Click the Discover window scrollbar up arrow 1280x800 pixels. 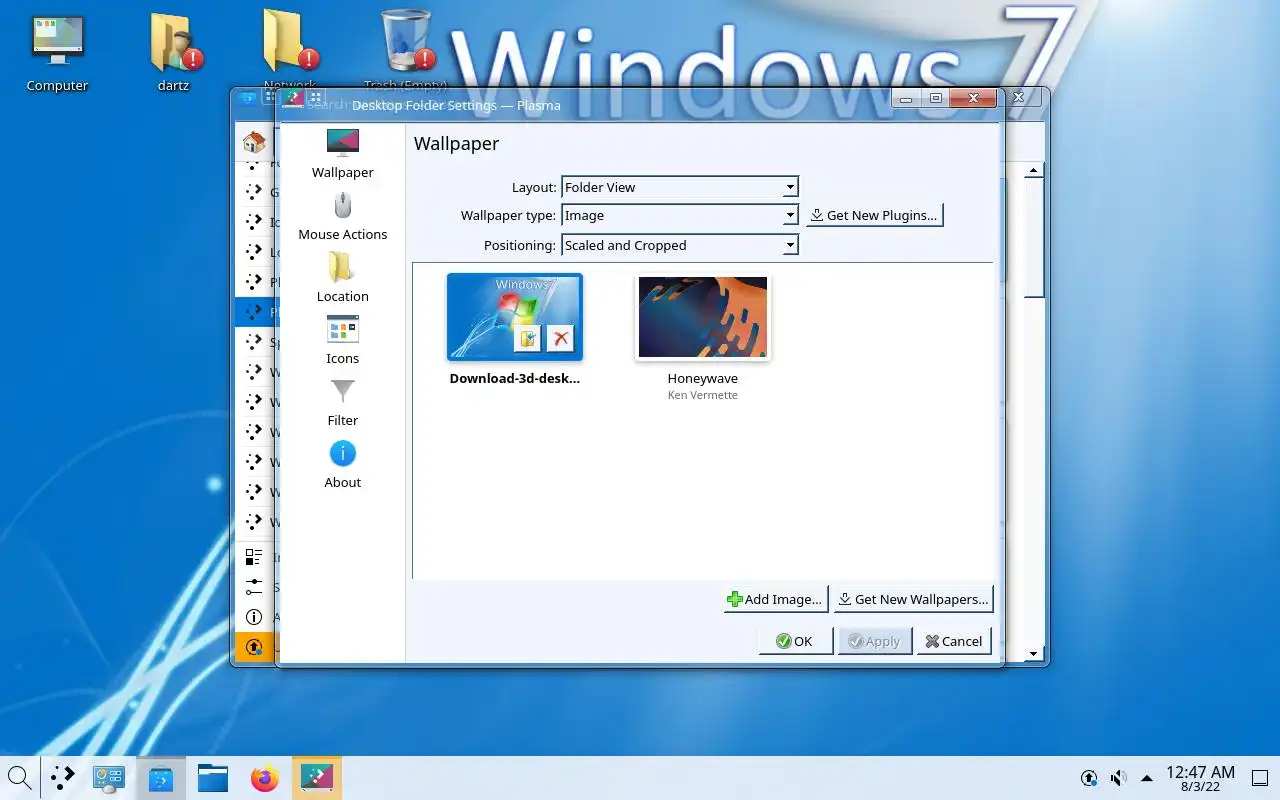1034,171
